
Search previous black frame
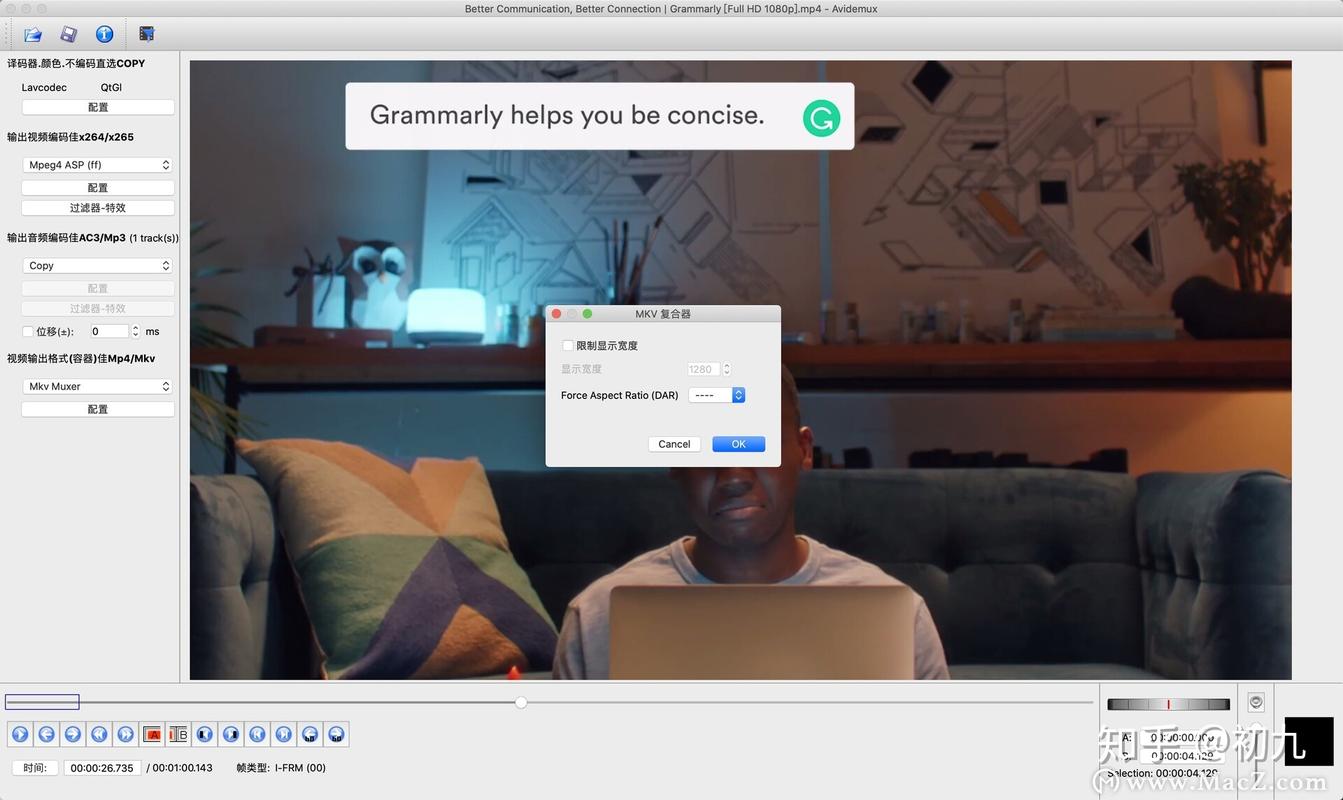204,734
